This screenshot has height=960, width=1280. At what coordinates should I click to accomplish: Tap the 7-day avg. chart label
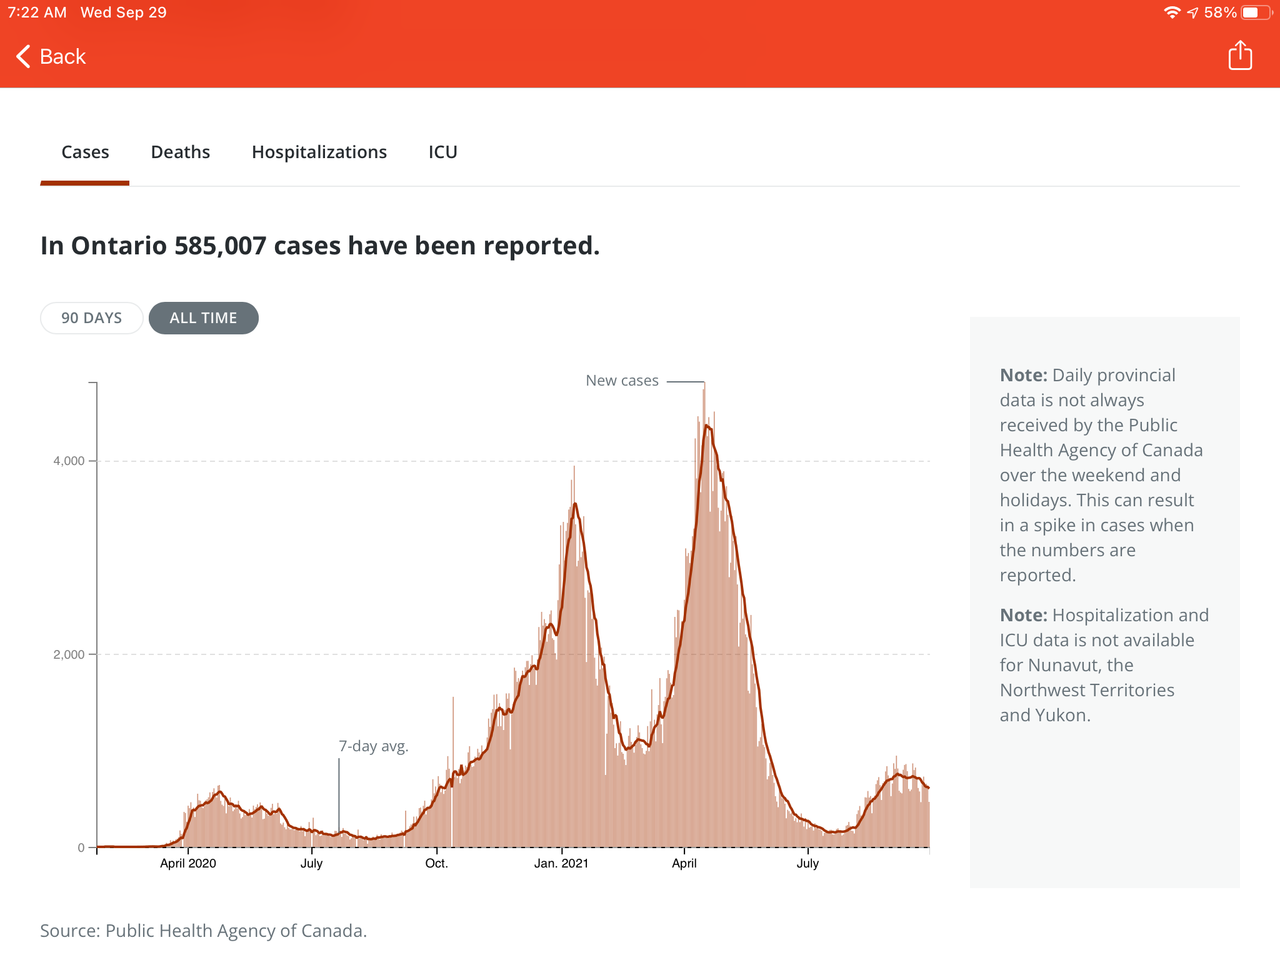click(373, 746)
